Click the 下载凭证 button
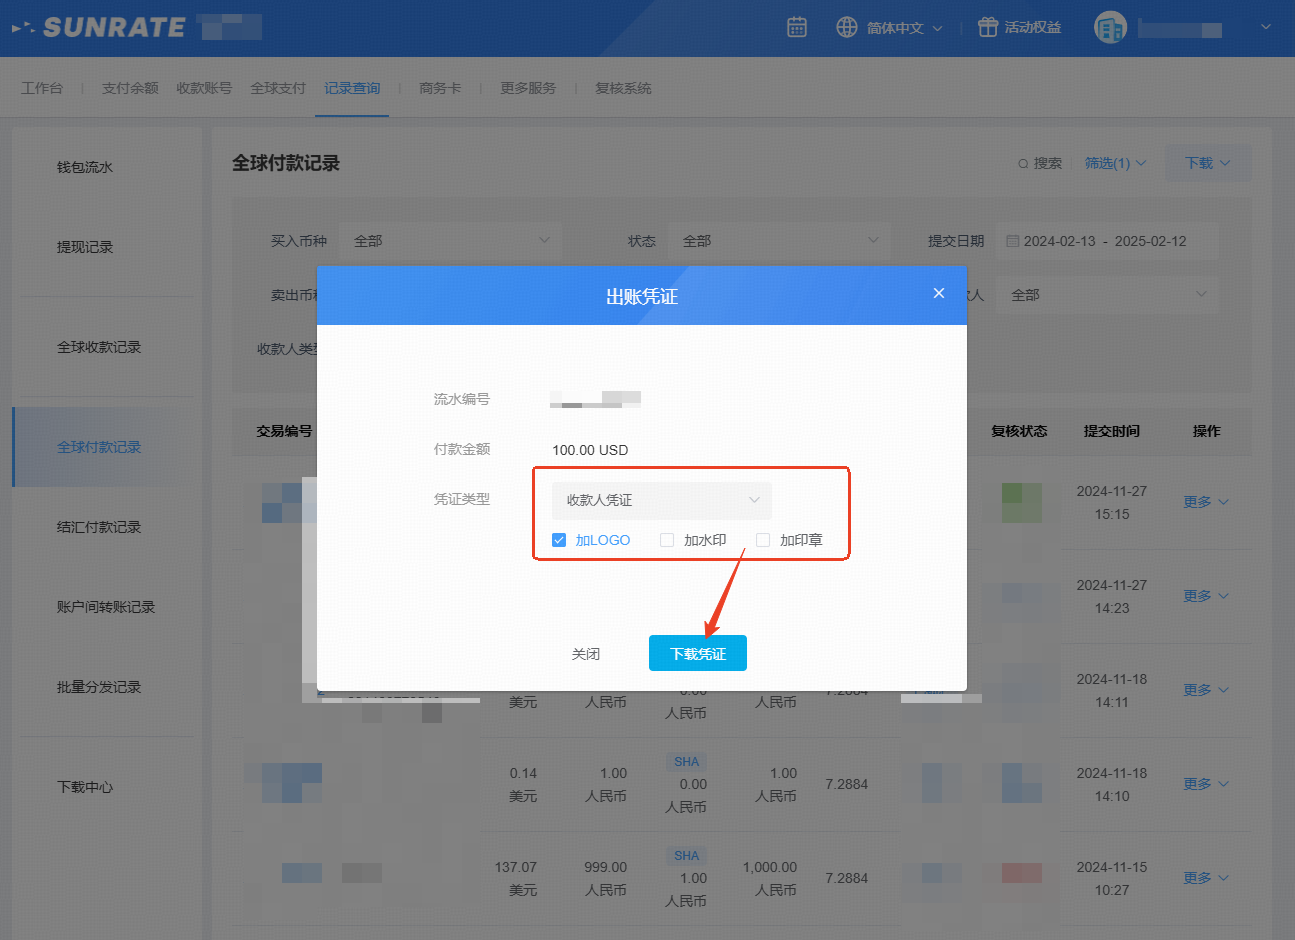This screenshot has width=1295, height=940. [697, 653]
